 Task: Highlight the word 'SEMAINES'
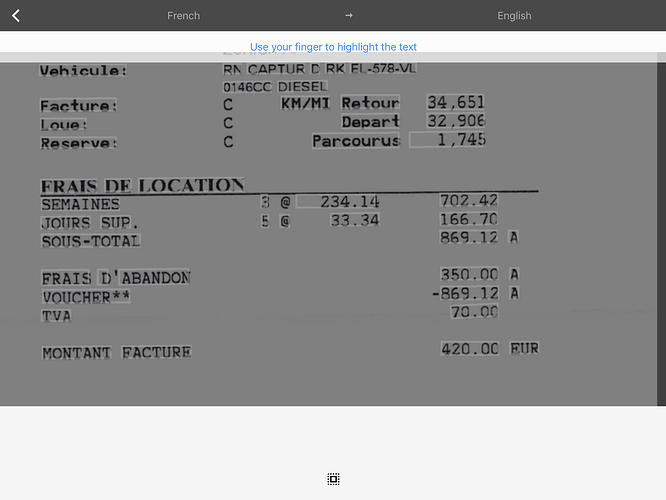(x=81, y=204)
